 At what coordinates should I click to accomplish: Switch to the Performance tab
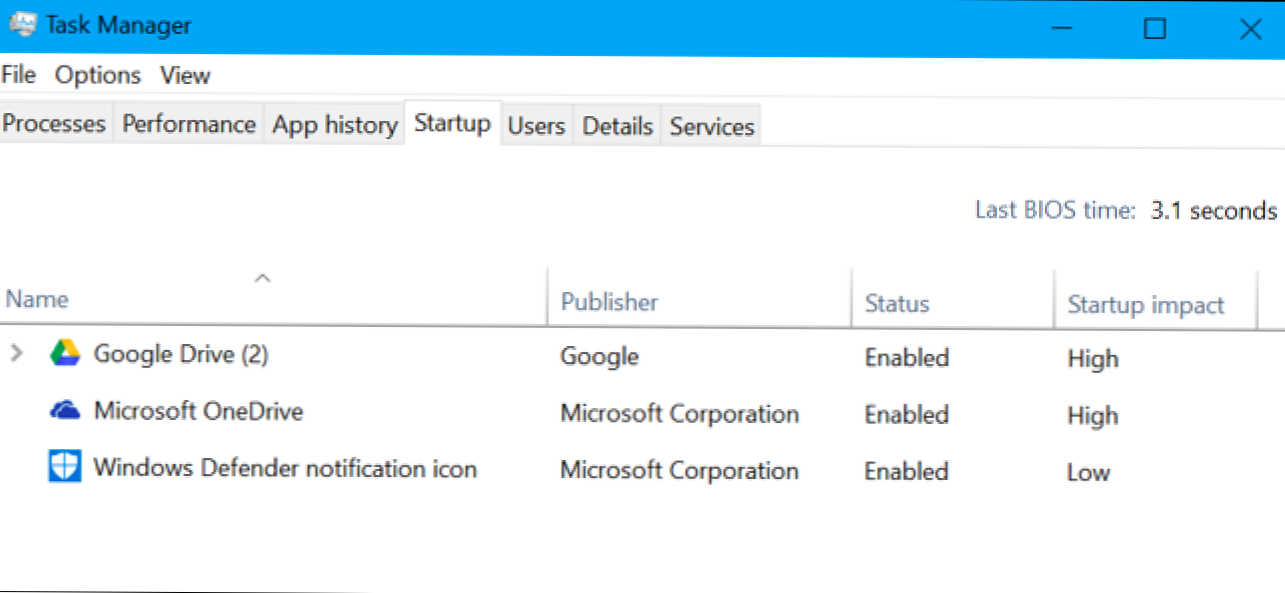[189, 124]
